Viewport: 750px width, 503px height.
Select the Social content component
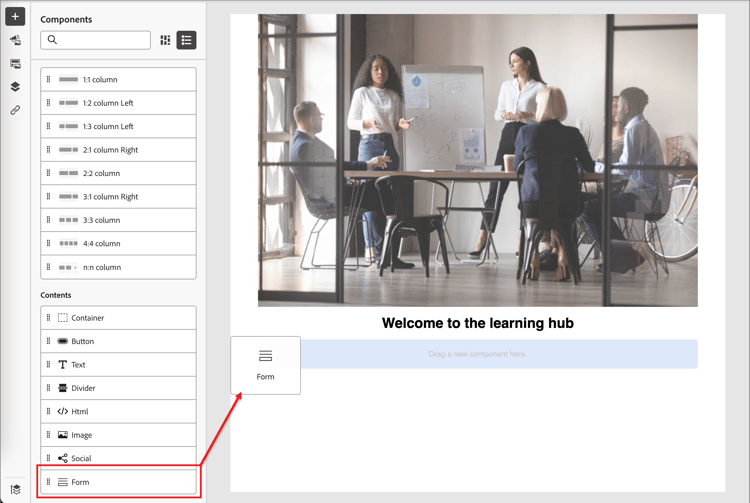[x=119, y=458]
